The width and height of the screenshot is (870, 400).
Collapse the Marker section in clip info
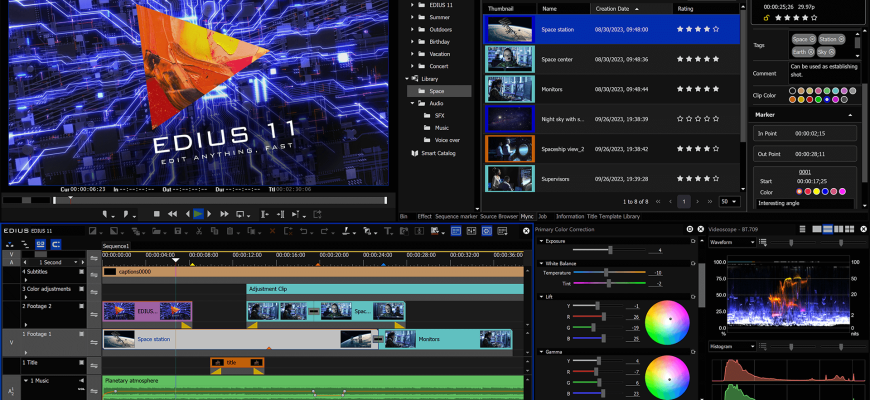850,115
